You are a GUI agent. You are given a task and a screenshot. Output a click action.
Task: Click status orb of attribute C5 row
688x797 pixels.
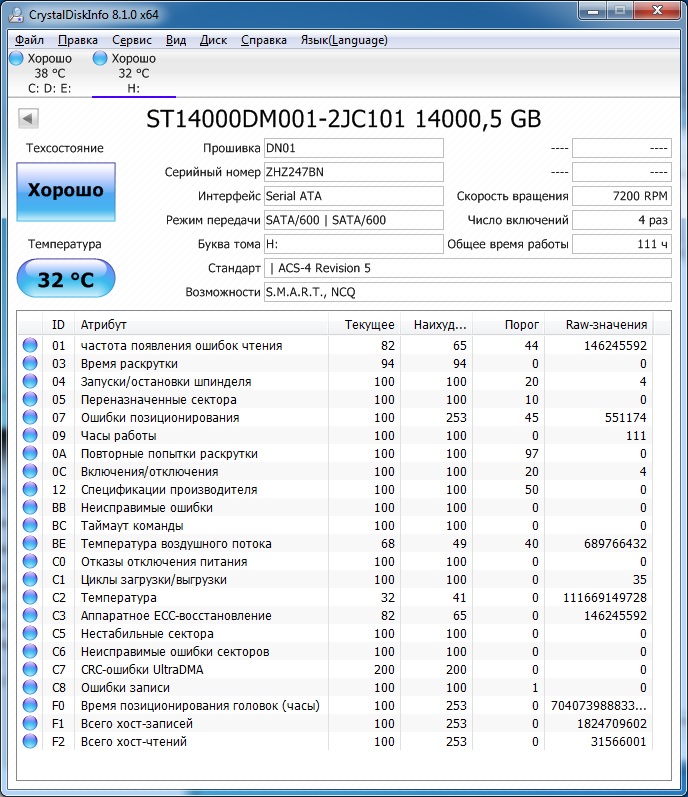tap(30, 633)
